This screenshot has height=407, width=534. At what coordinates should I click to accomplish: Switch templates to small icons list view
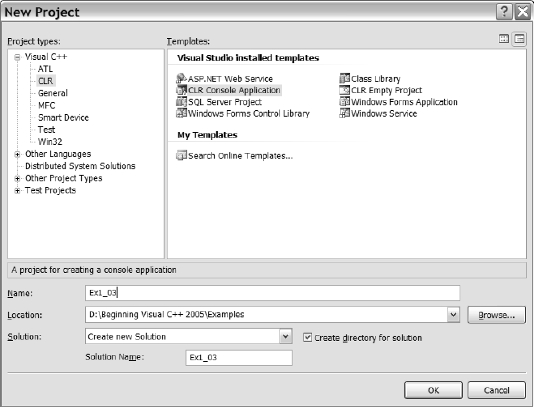(x=519, y=39)
